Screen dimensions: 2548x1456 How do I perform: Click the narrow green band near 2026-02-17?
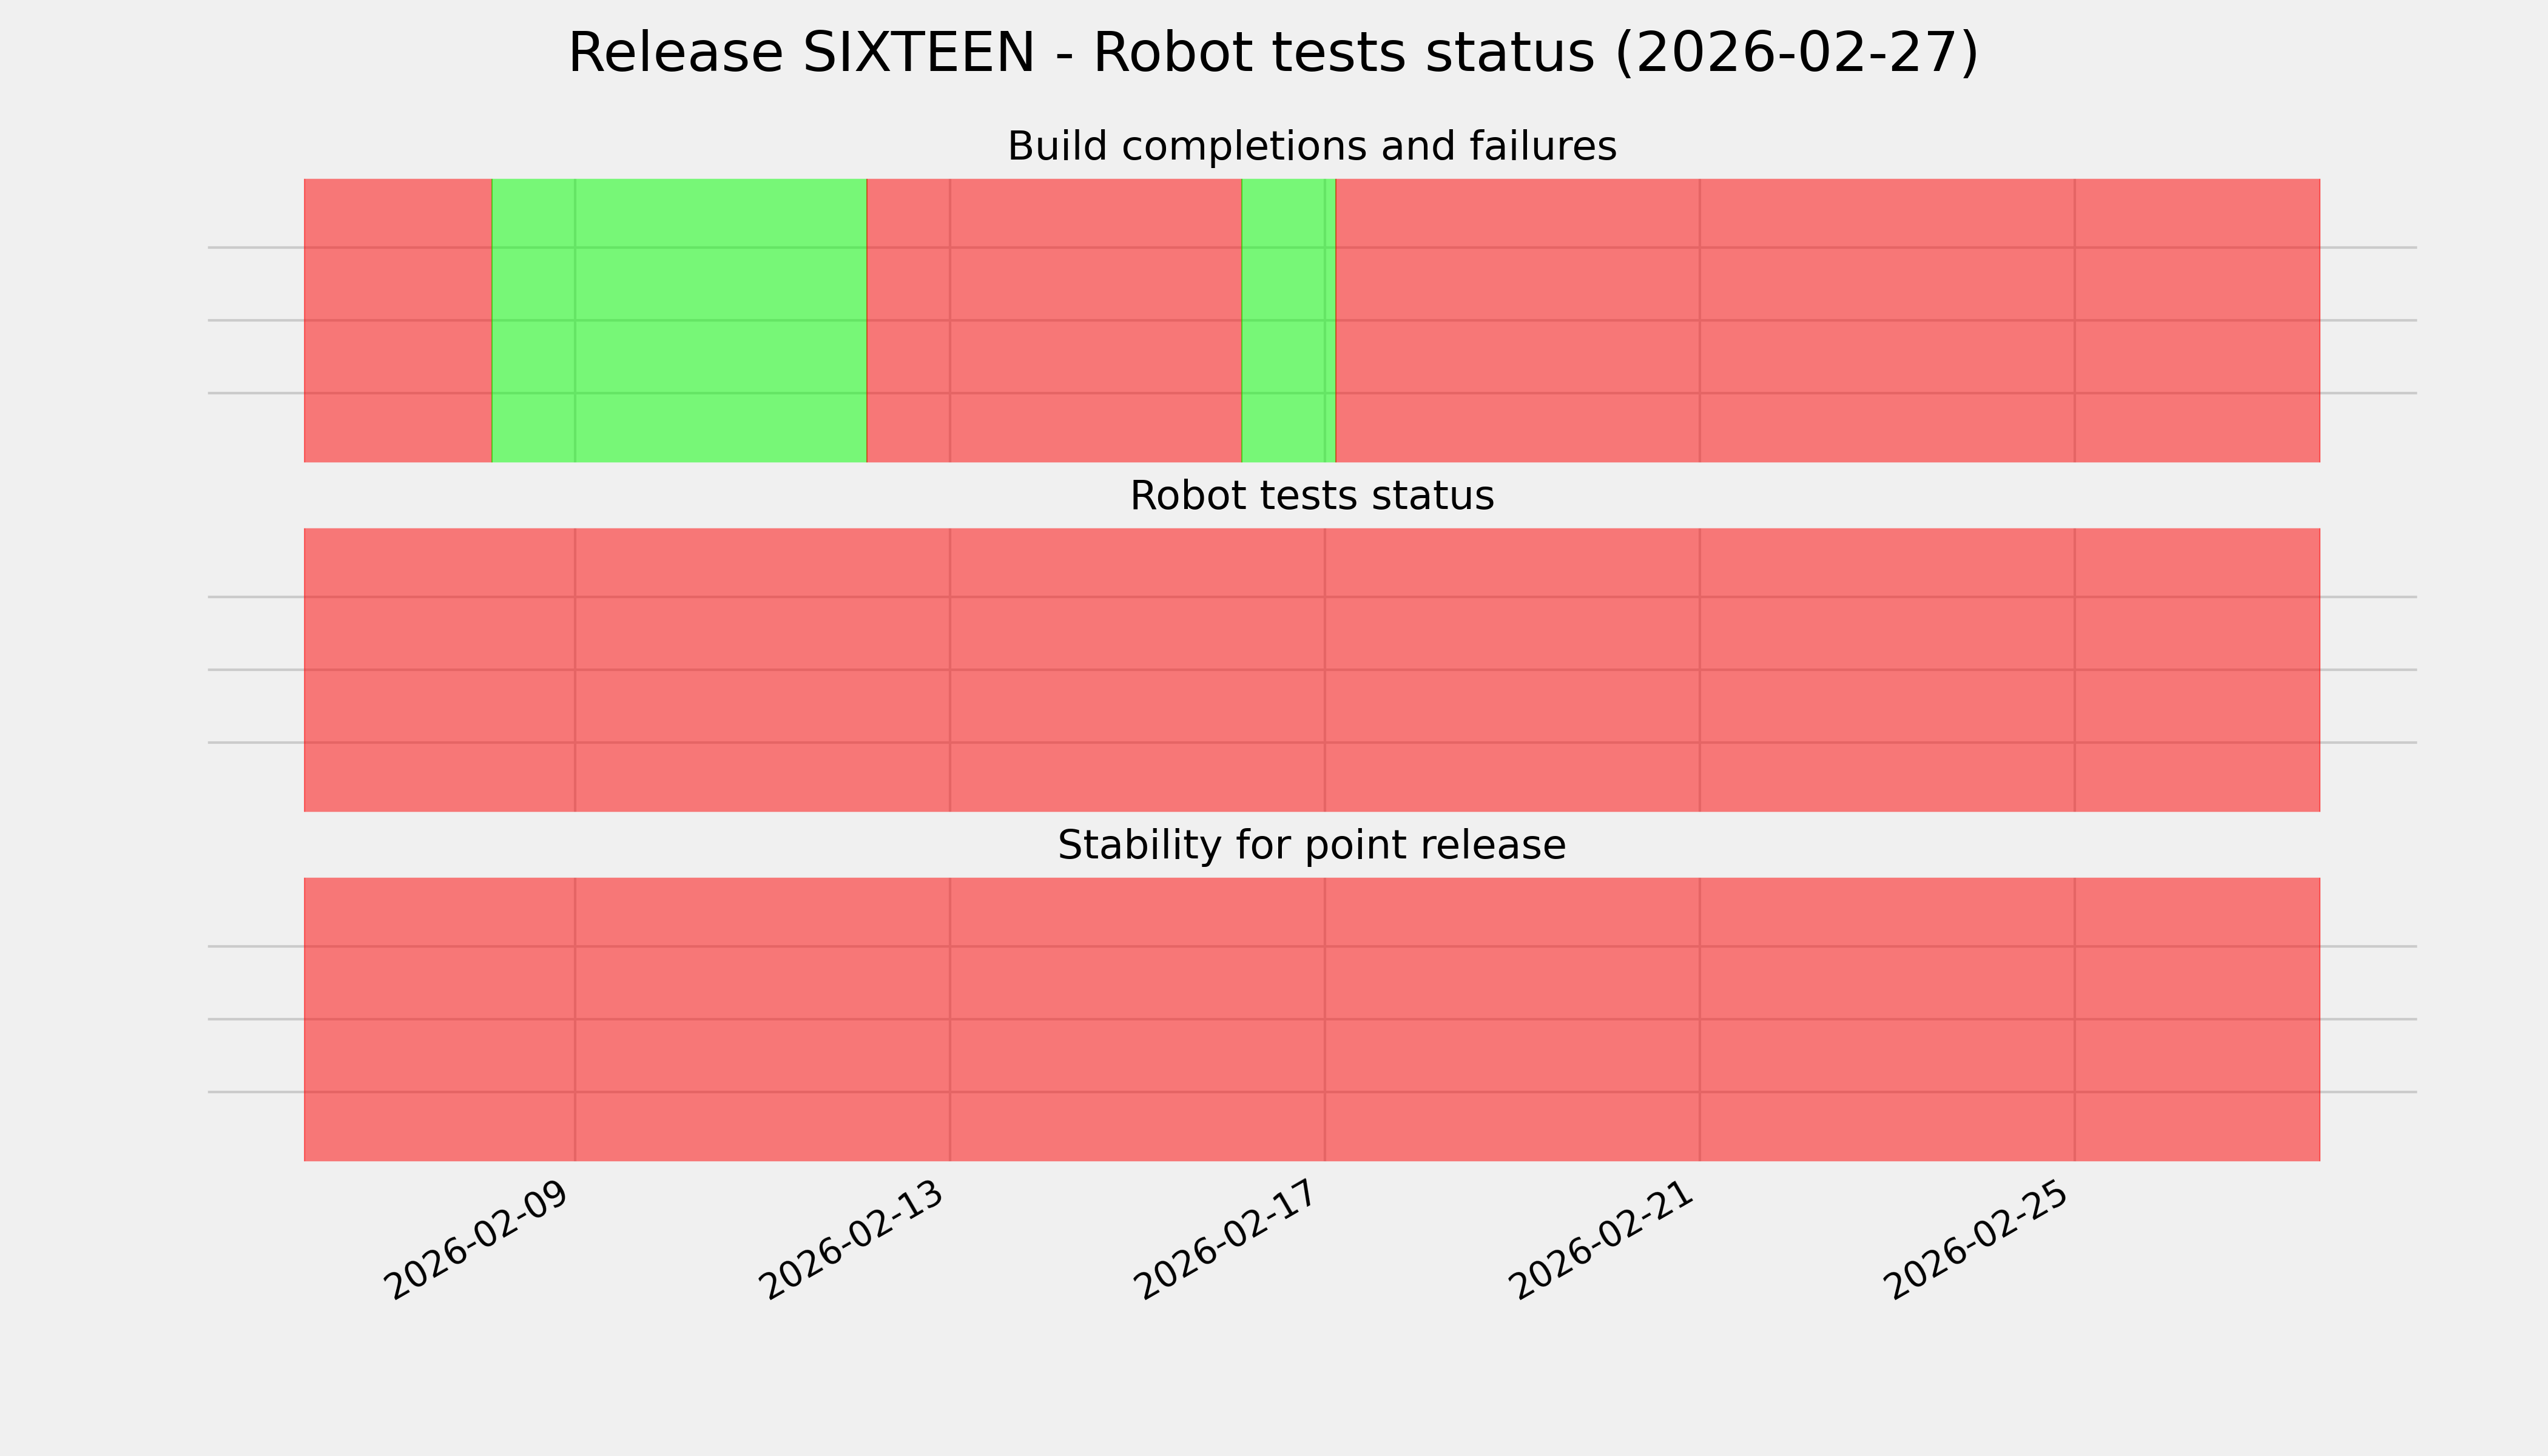pyautogui.click(x=1288, y=320)
